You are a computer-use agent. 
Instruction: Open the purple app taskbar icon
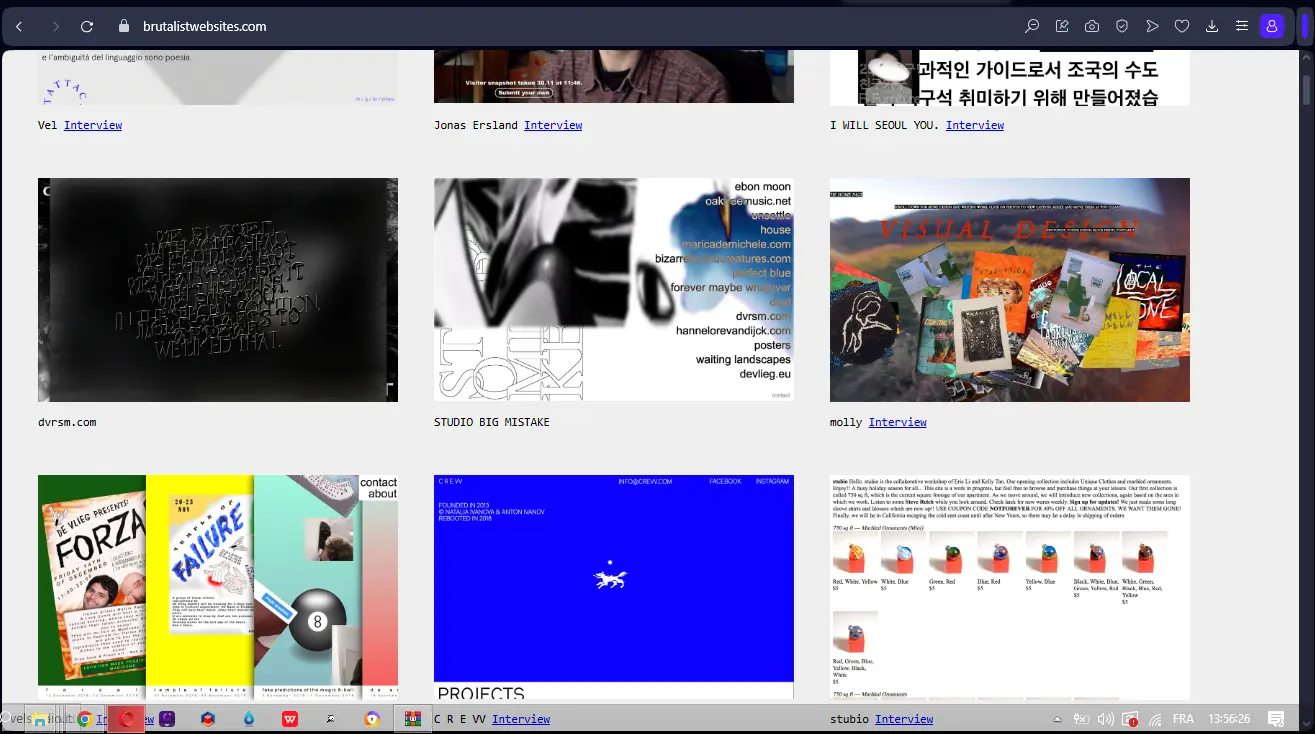[167, 719]
